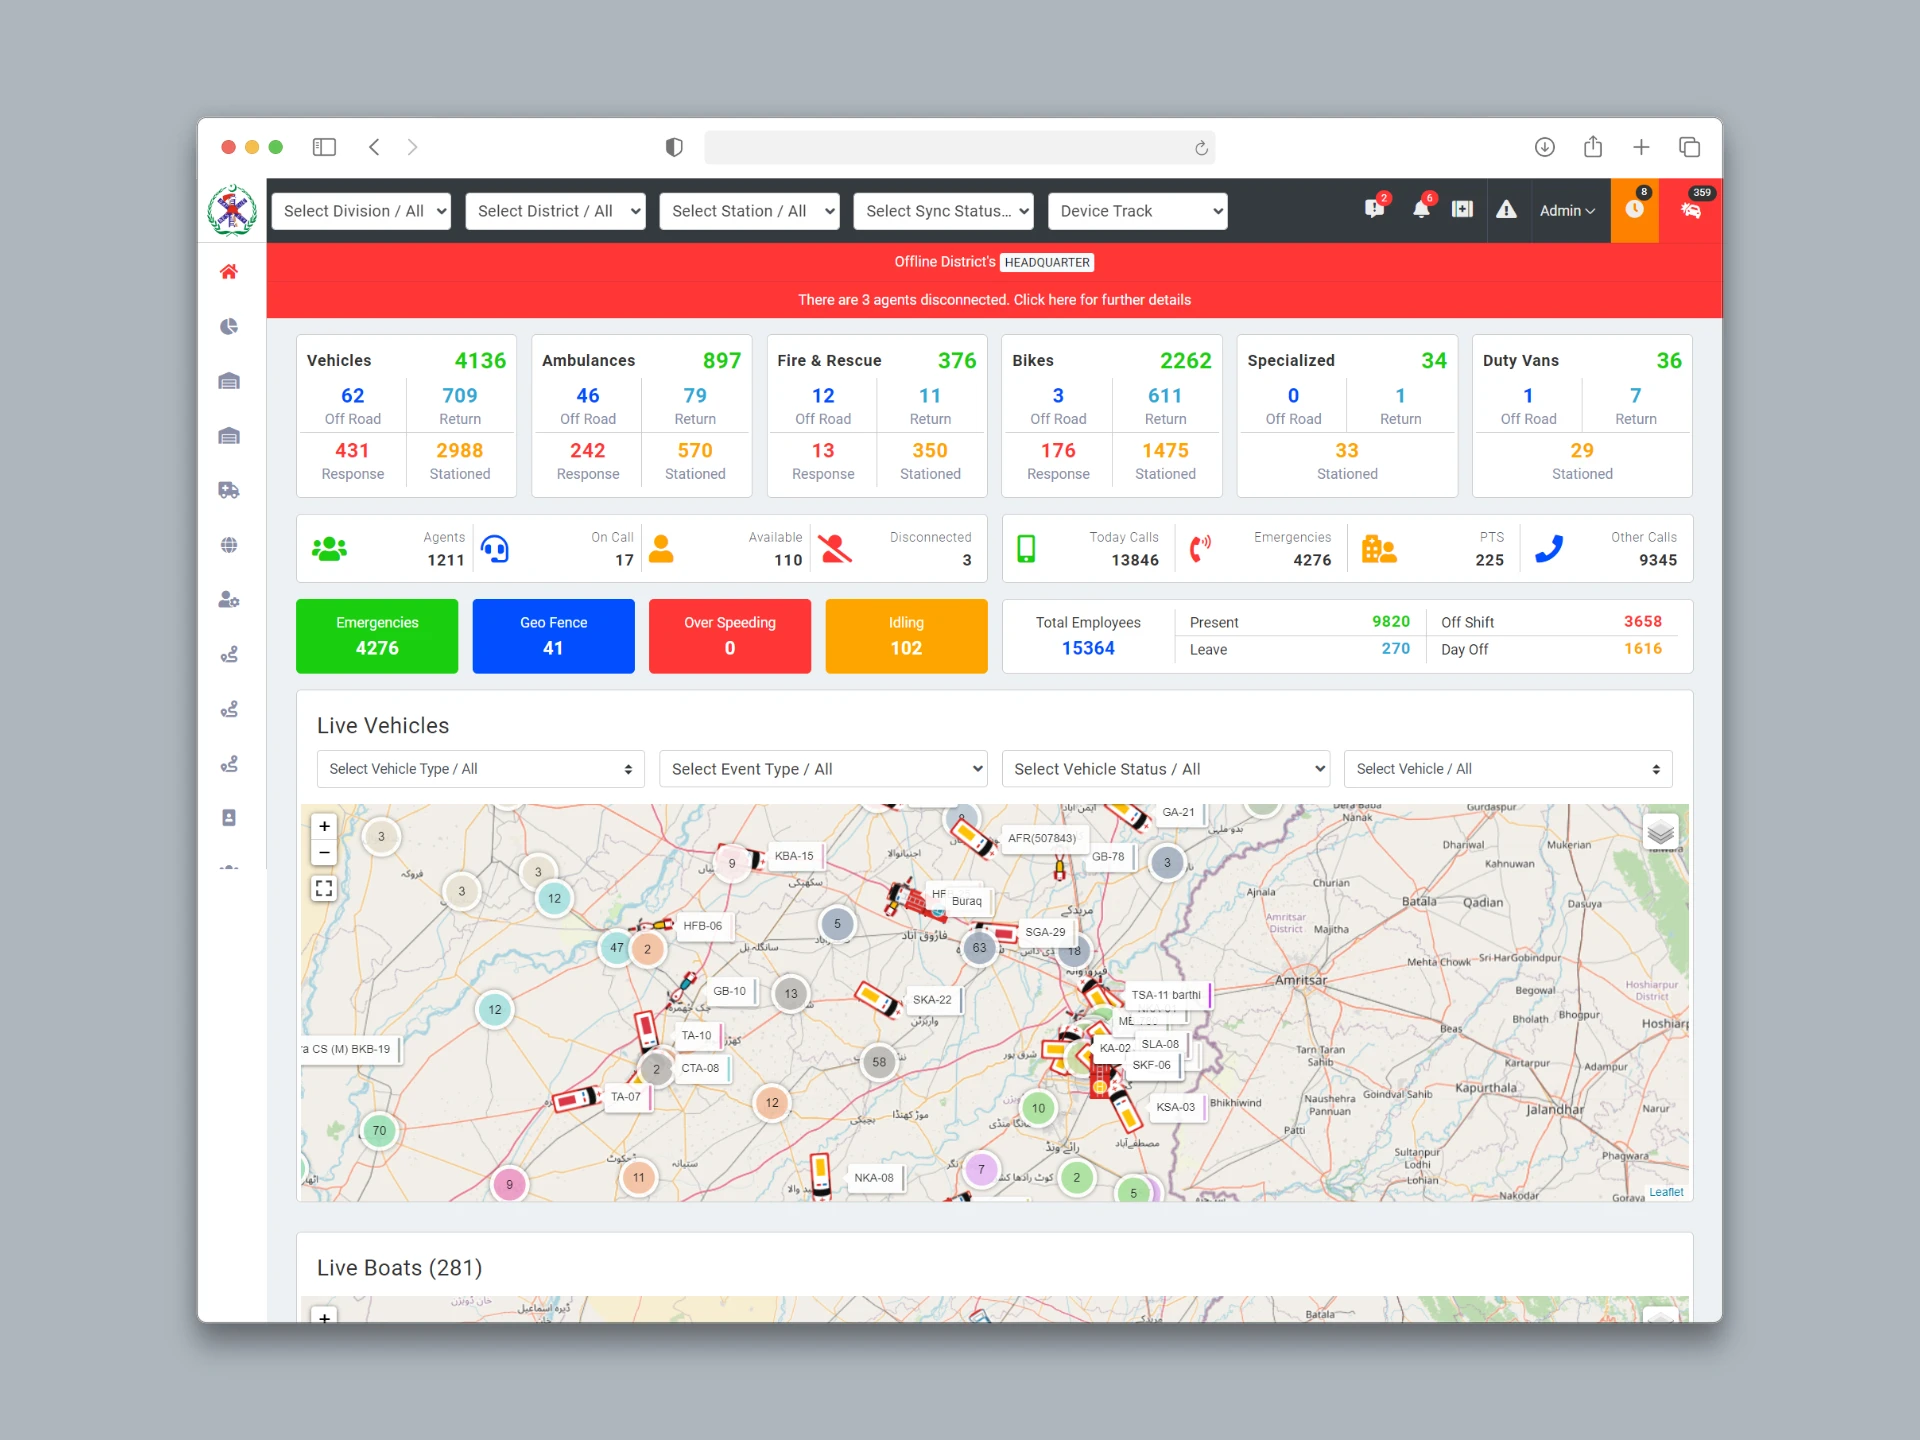Open the red vehicle alerts panel showing 359
The width and height of the screenshot is (1920, 1440).
(x=1691, y=210)
